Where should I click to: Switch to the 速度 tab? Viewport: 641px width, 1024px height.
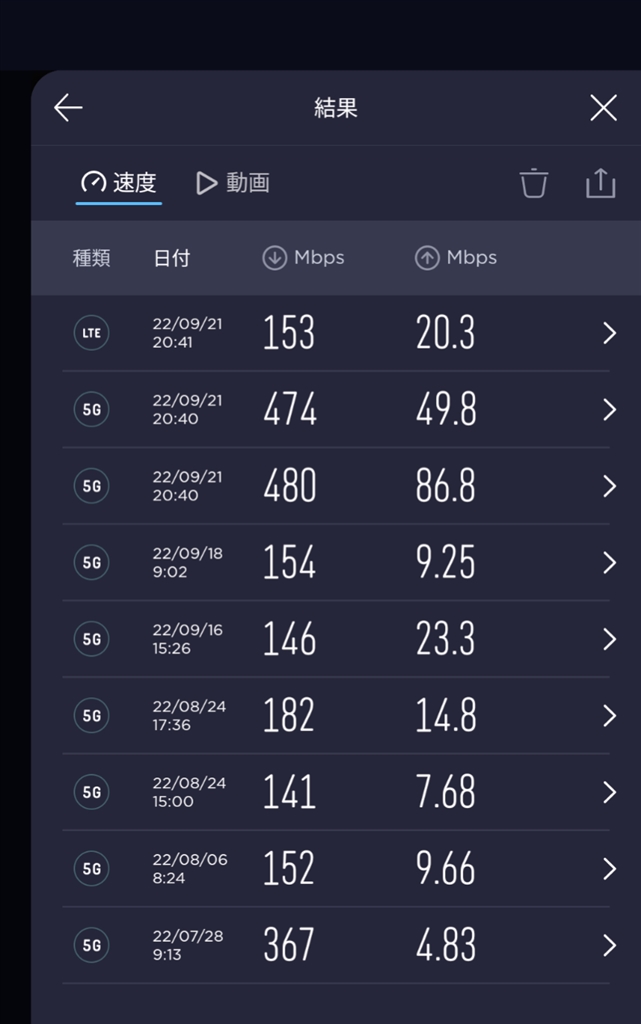[x=119, y=183]
